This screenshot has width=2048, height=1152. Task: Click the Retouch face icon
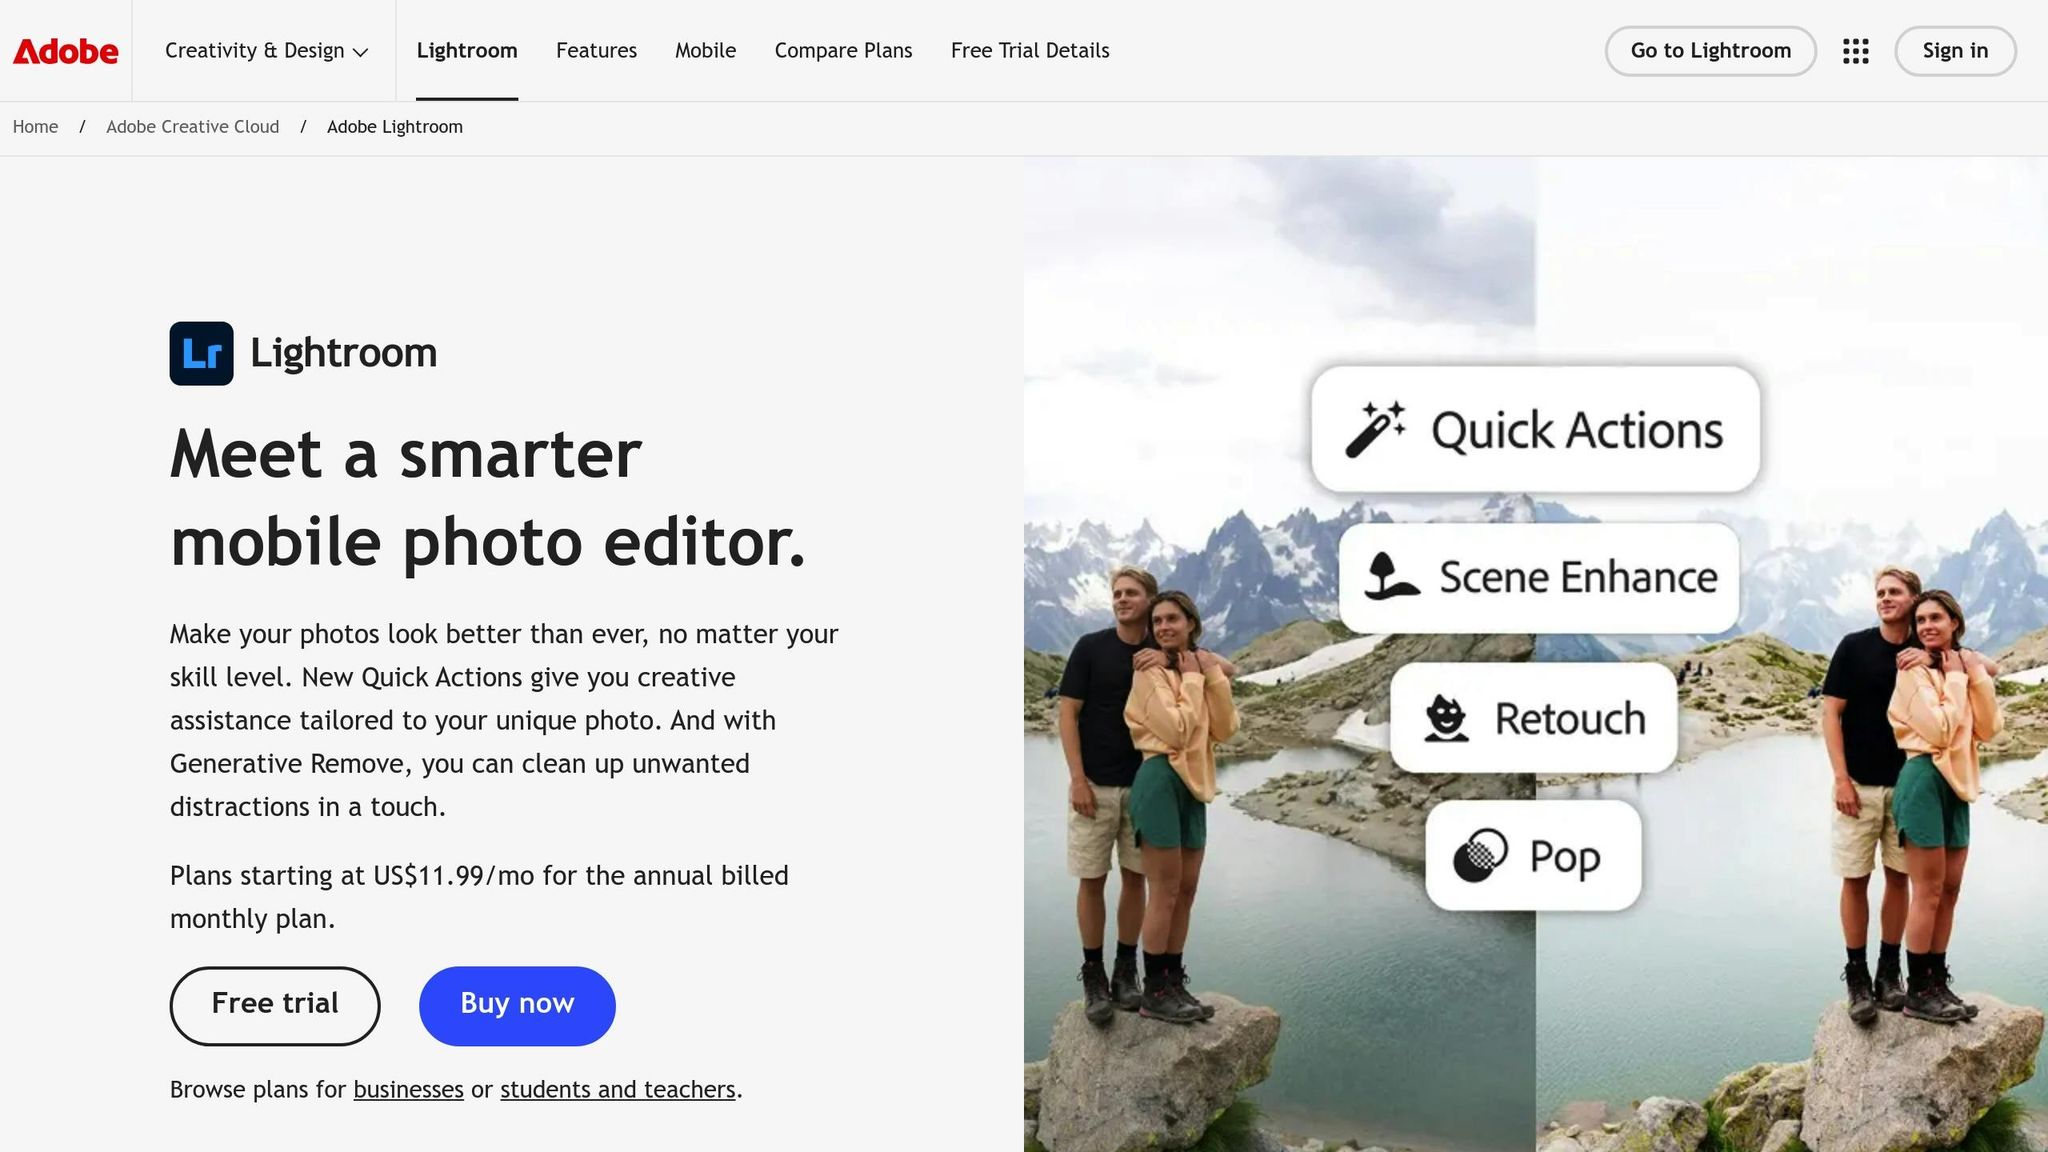tap(1446, 718)
